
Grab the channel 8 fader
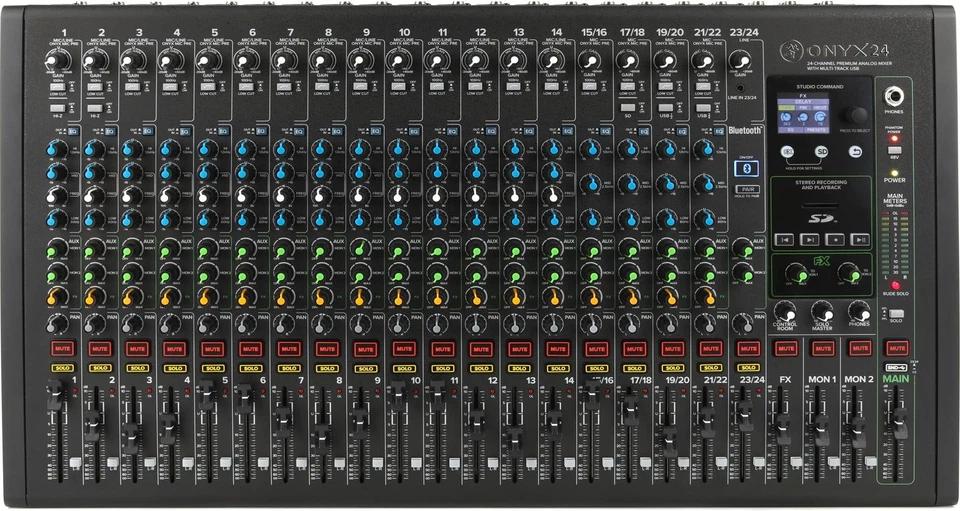coord(321,438)
